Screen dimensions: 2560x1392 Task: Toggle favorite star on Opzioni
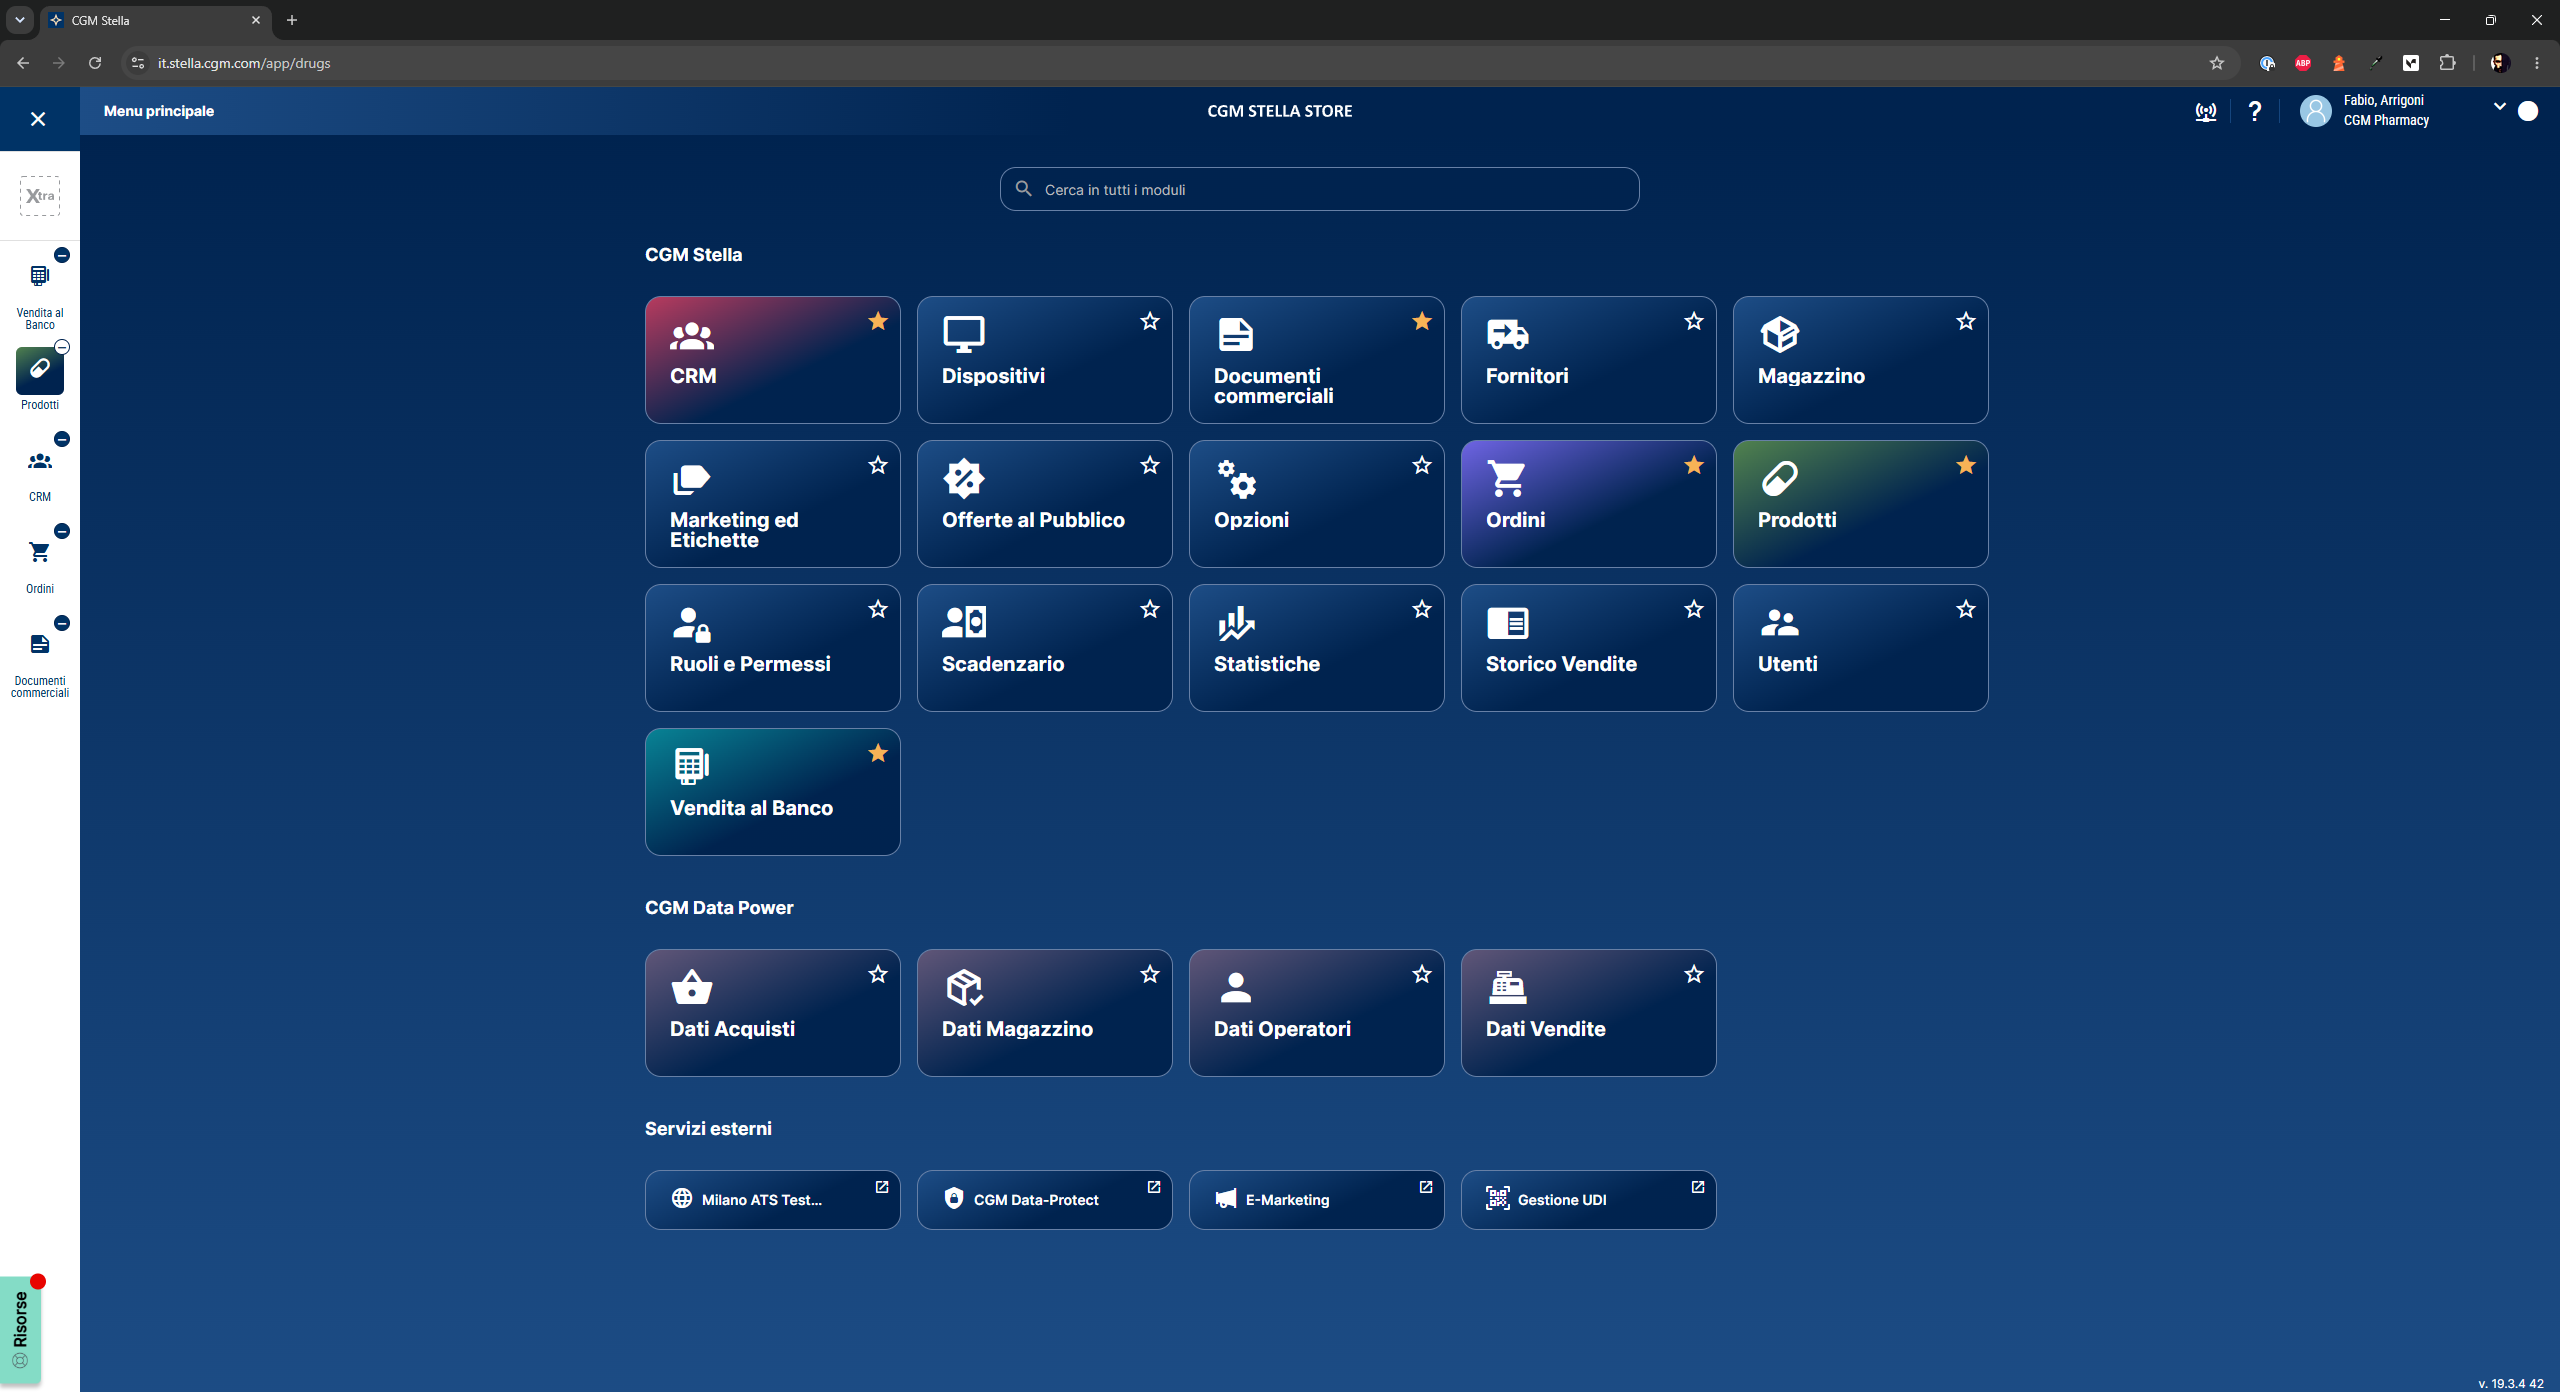1422,465
